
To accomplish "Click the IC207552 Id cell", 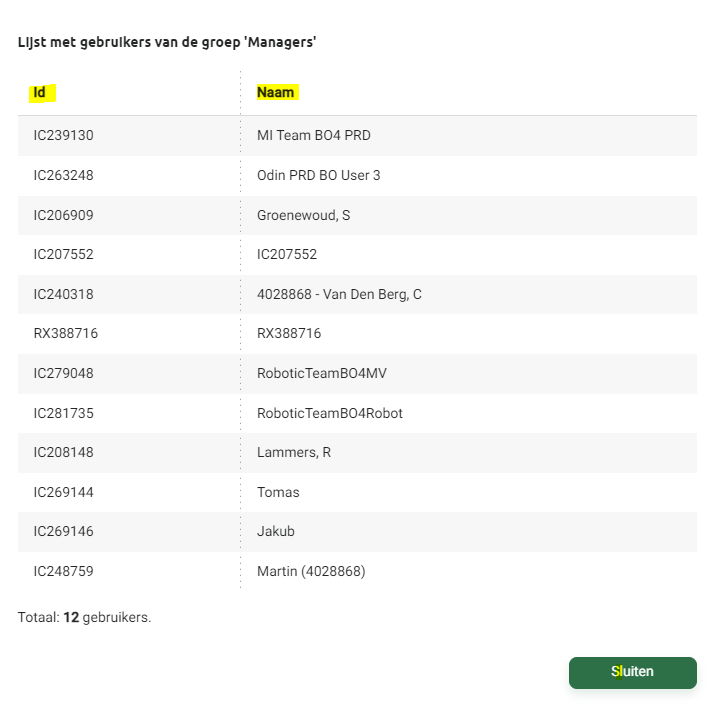I will point(64,254).
